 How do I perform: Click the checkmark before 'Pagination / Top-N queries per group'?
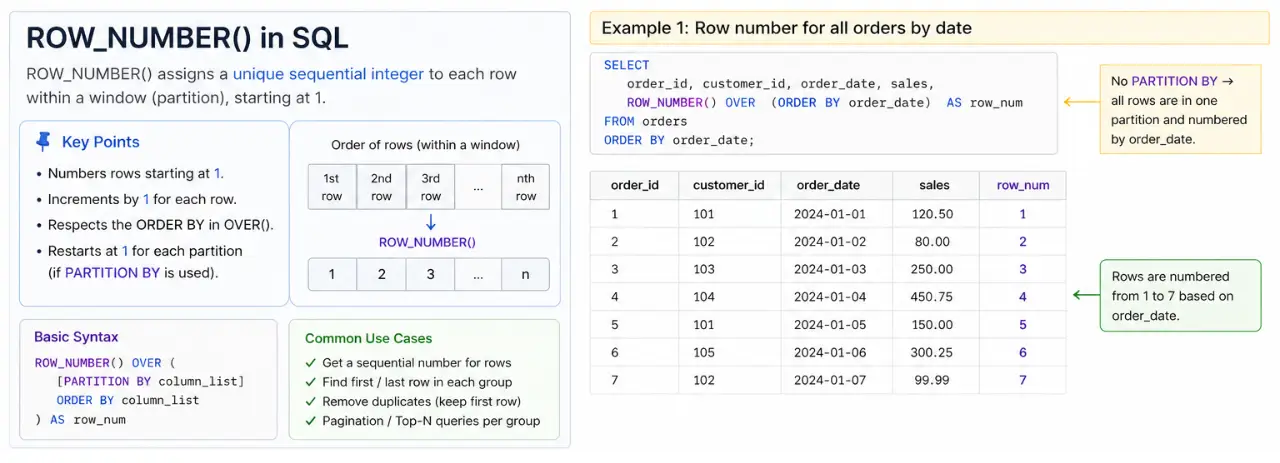click(x=310, y=421)
